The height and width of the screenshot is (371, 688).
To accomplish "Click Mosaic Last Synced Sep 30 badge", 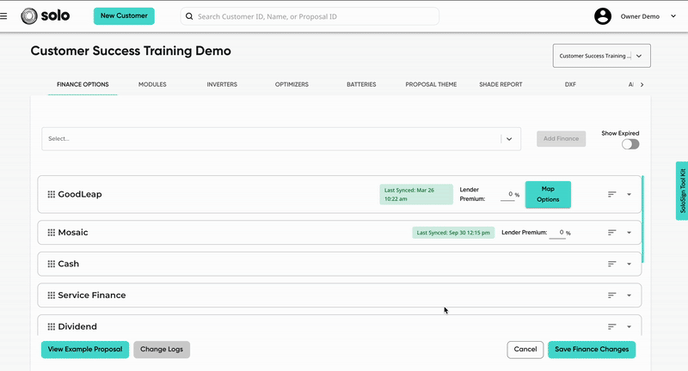I will point(453,233).
